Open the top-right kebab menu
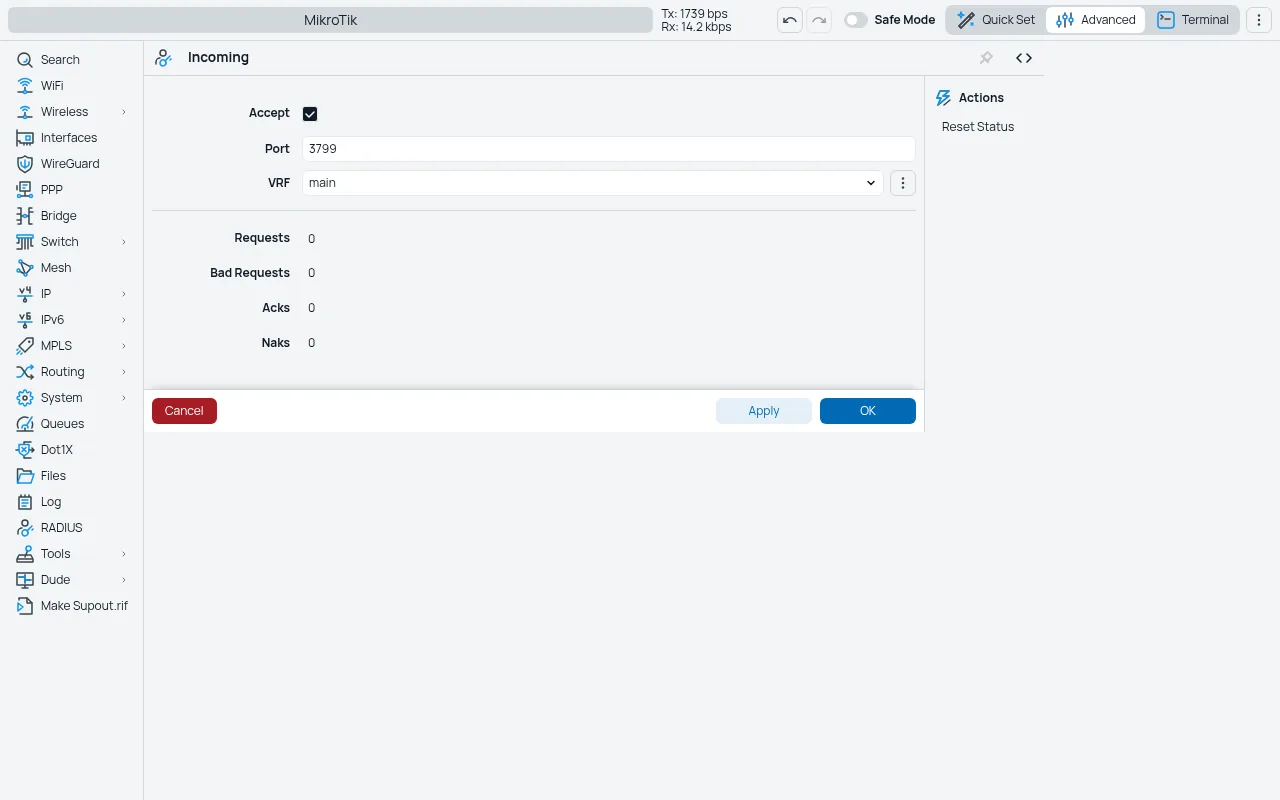Viewport: 1280px width, 800px height. pos(1259,20)
